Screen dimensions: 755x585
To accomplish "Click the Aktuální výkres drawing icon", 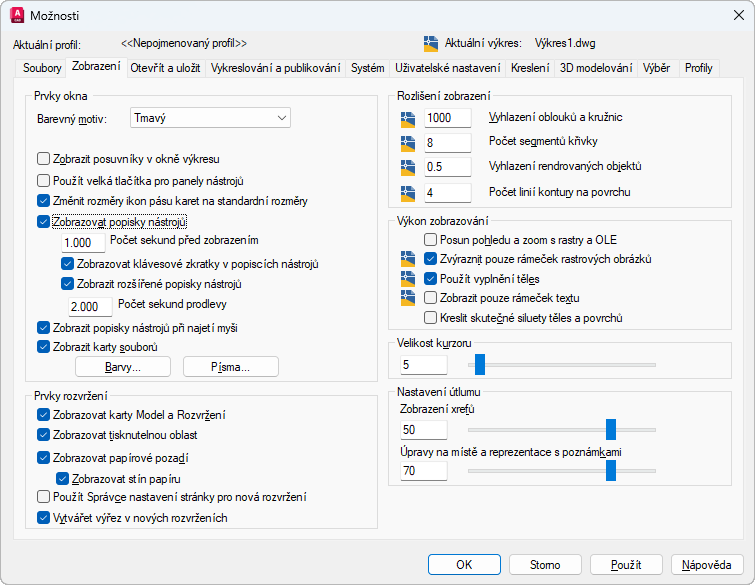I will tap(431, 43).
